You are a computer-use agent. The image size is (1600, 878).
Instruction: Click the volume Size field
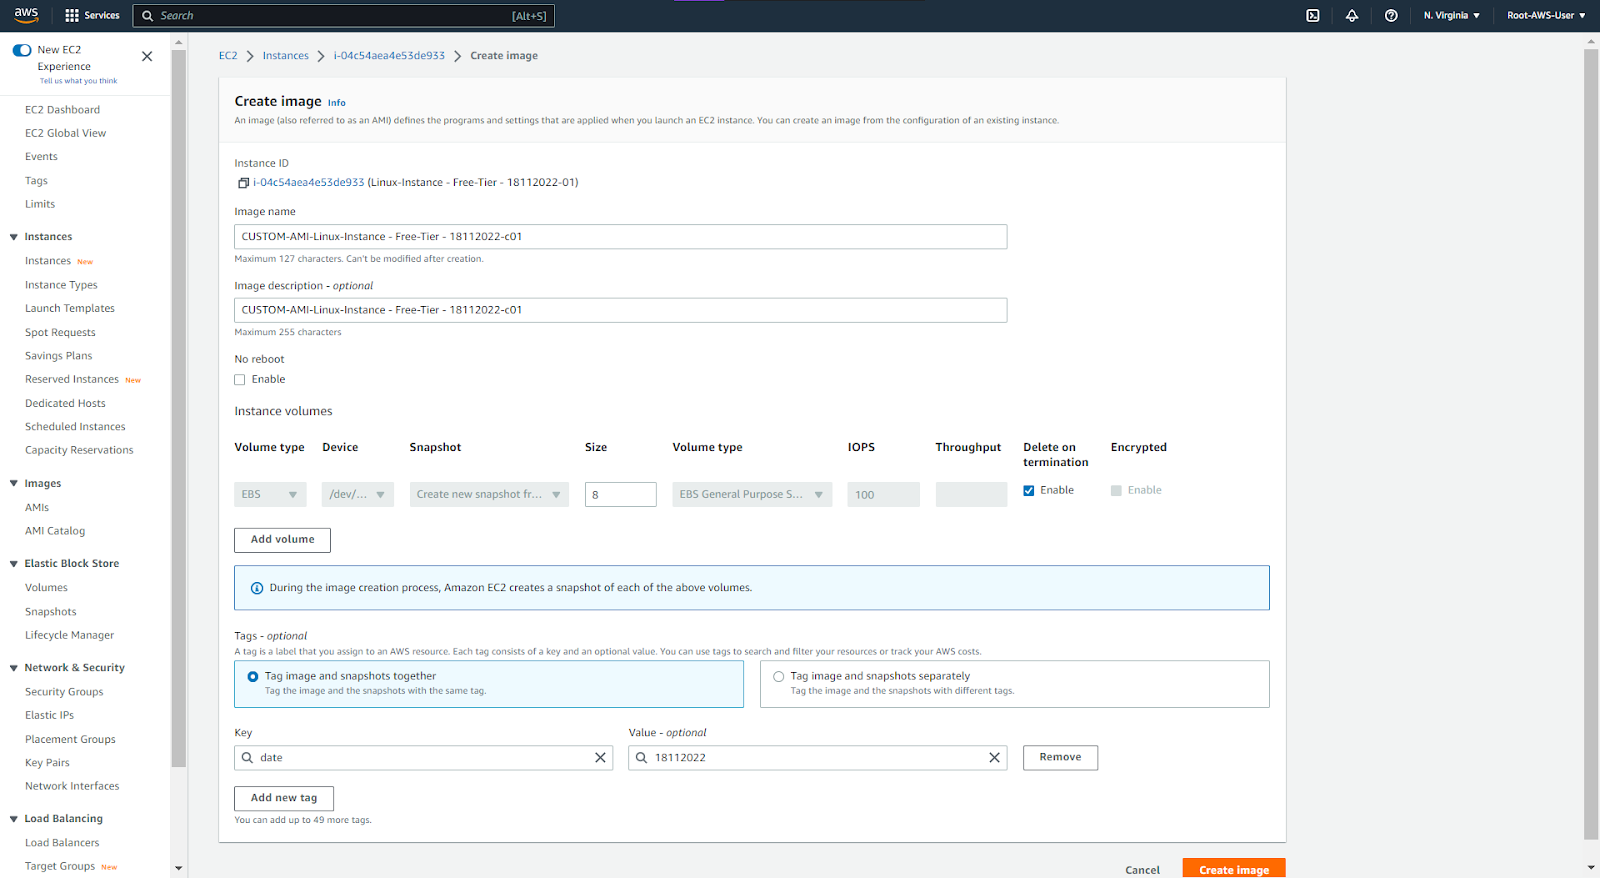620,495
